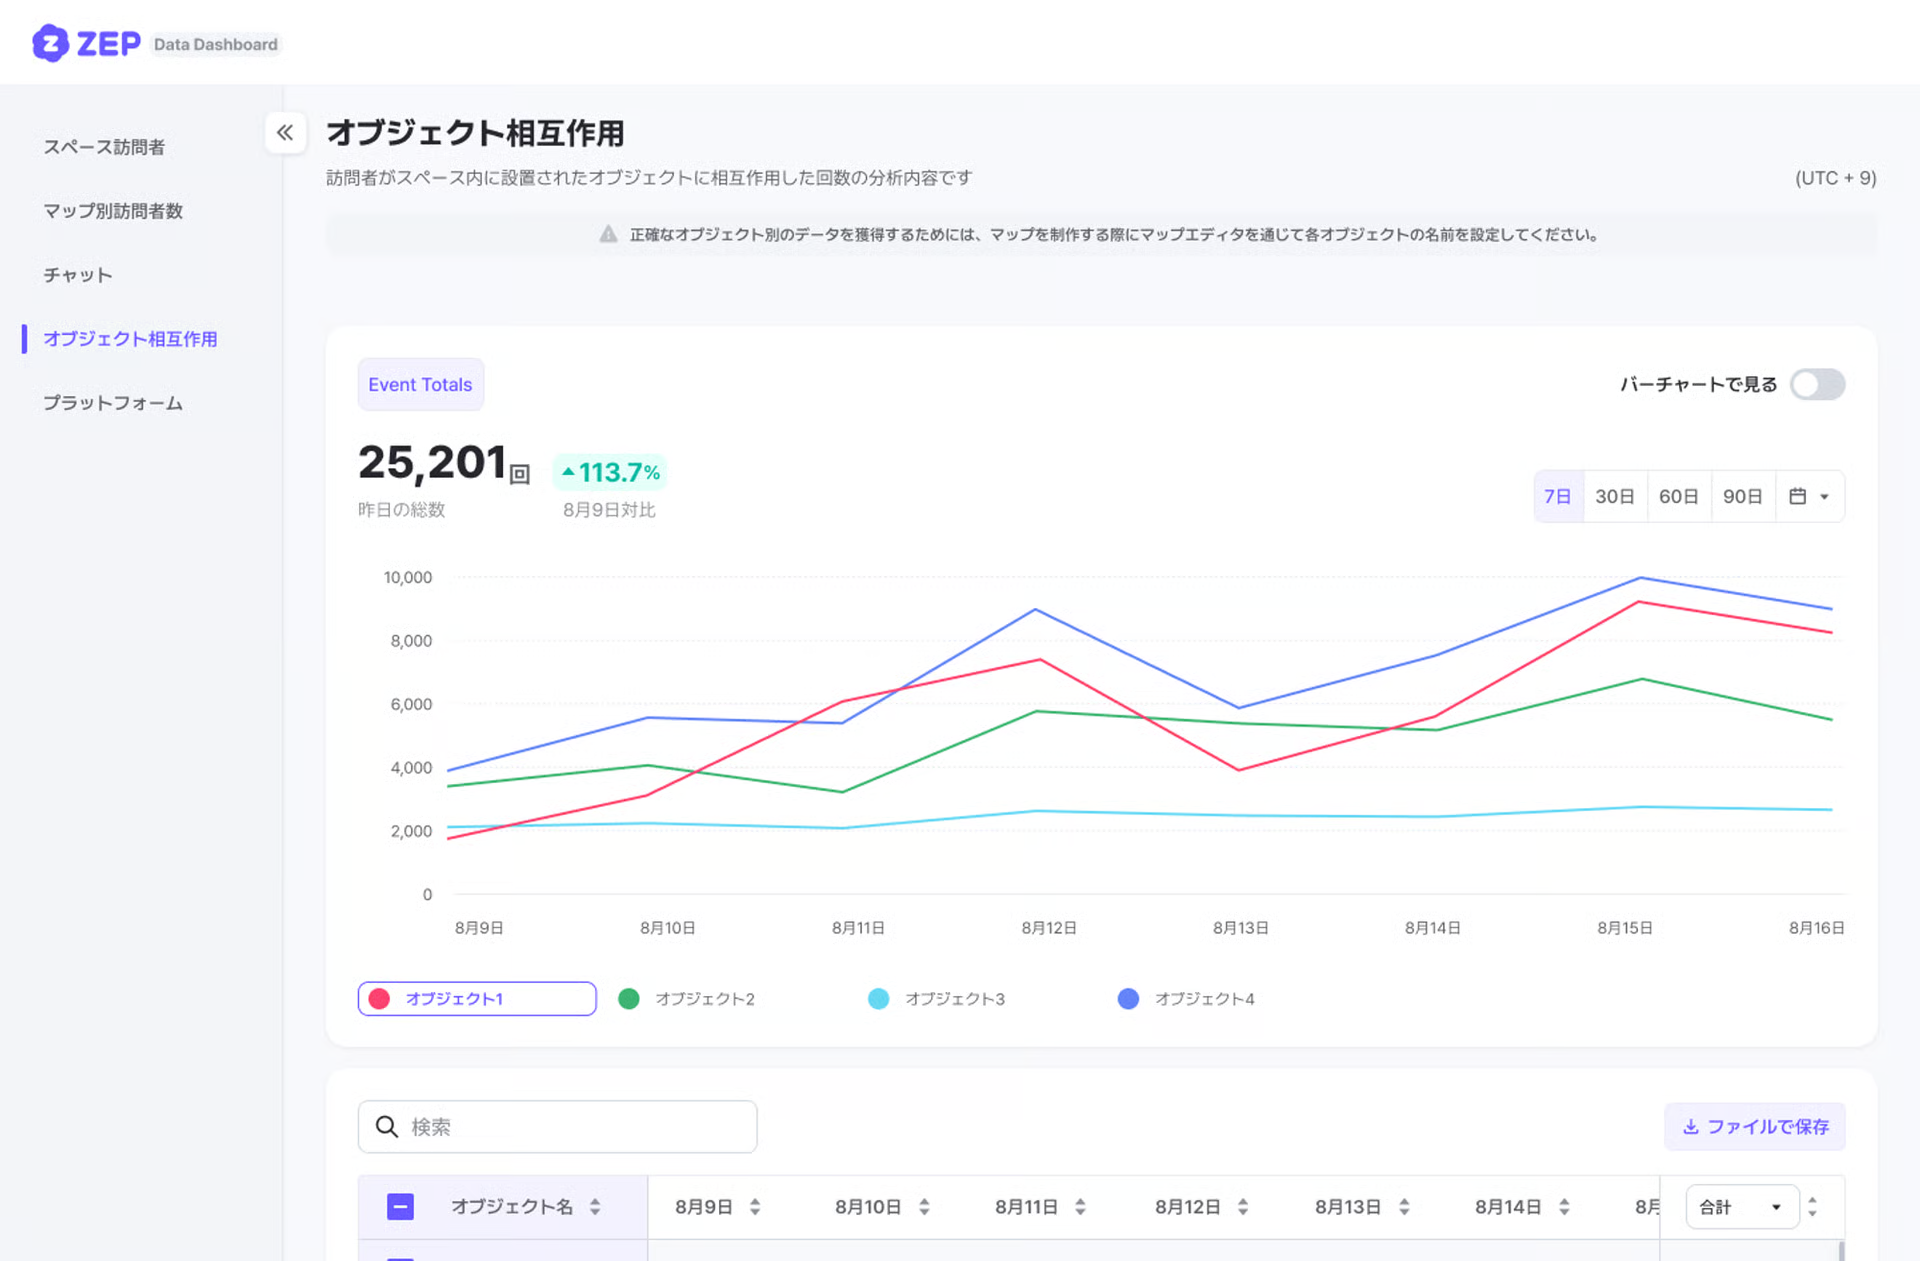Click ファイルで保存 to download

pos(1755,1127)
